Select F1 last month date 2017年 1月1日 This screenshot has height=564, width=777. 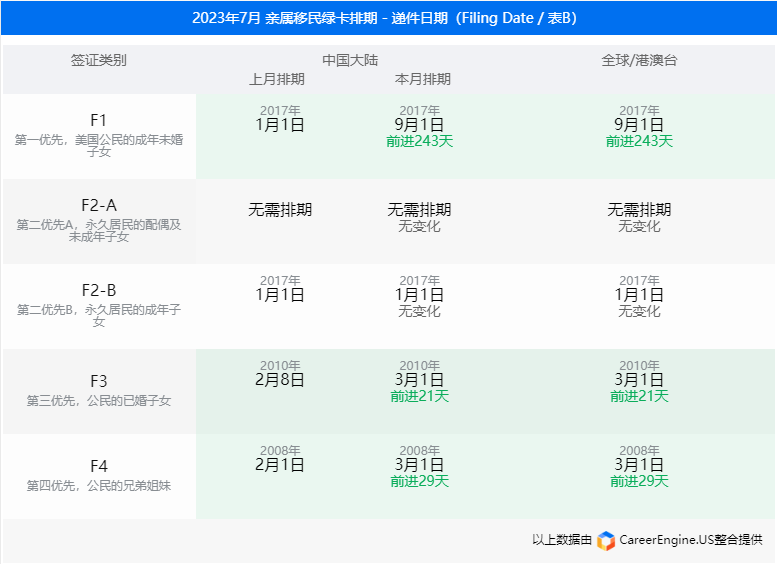(x=280, y=118)
